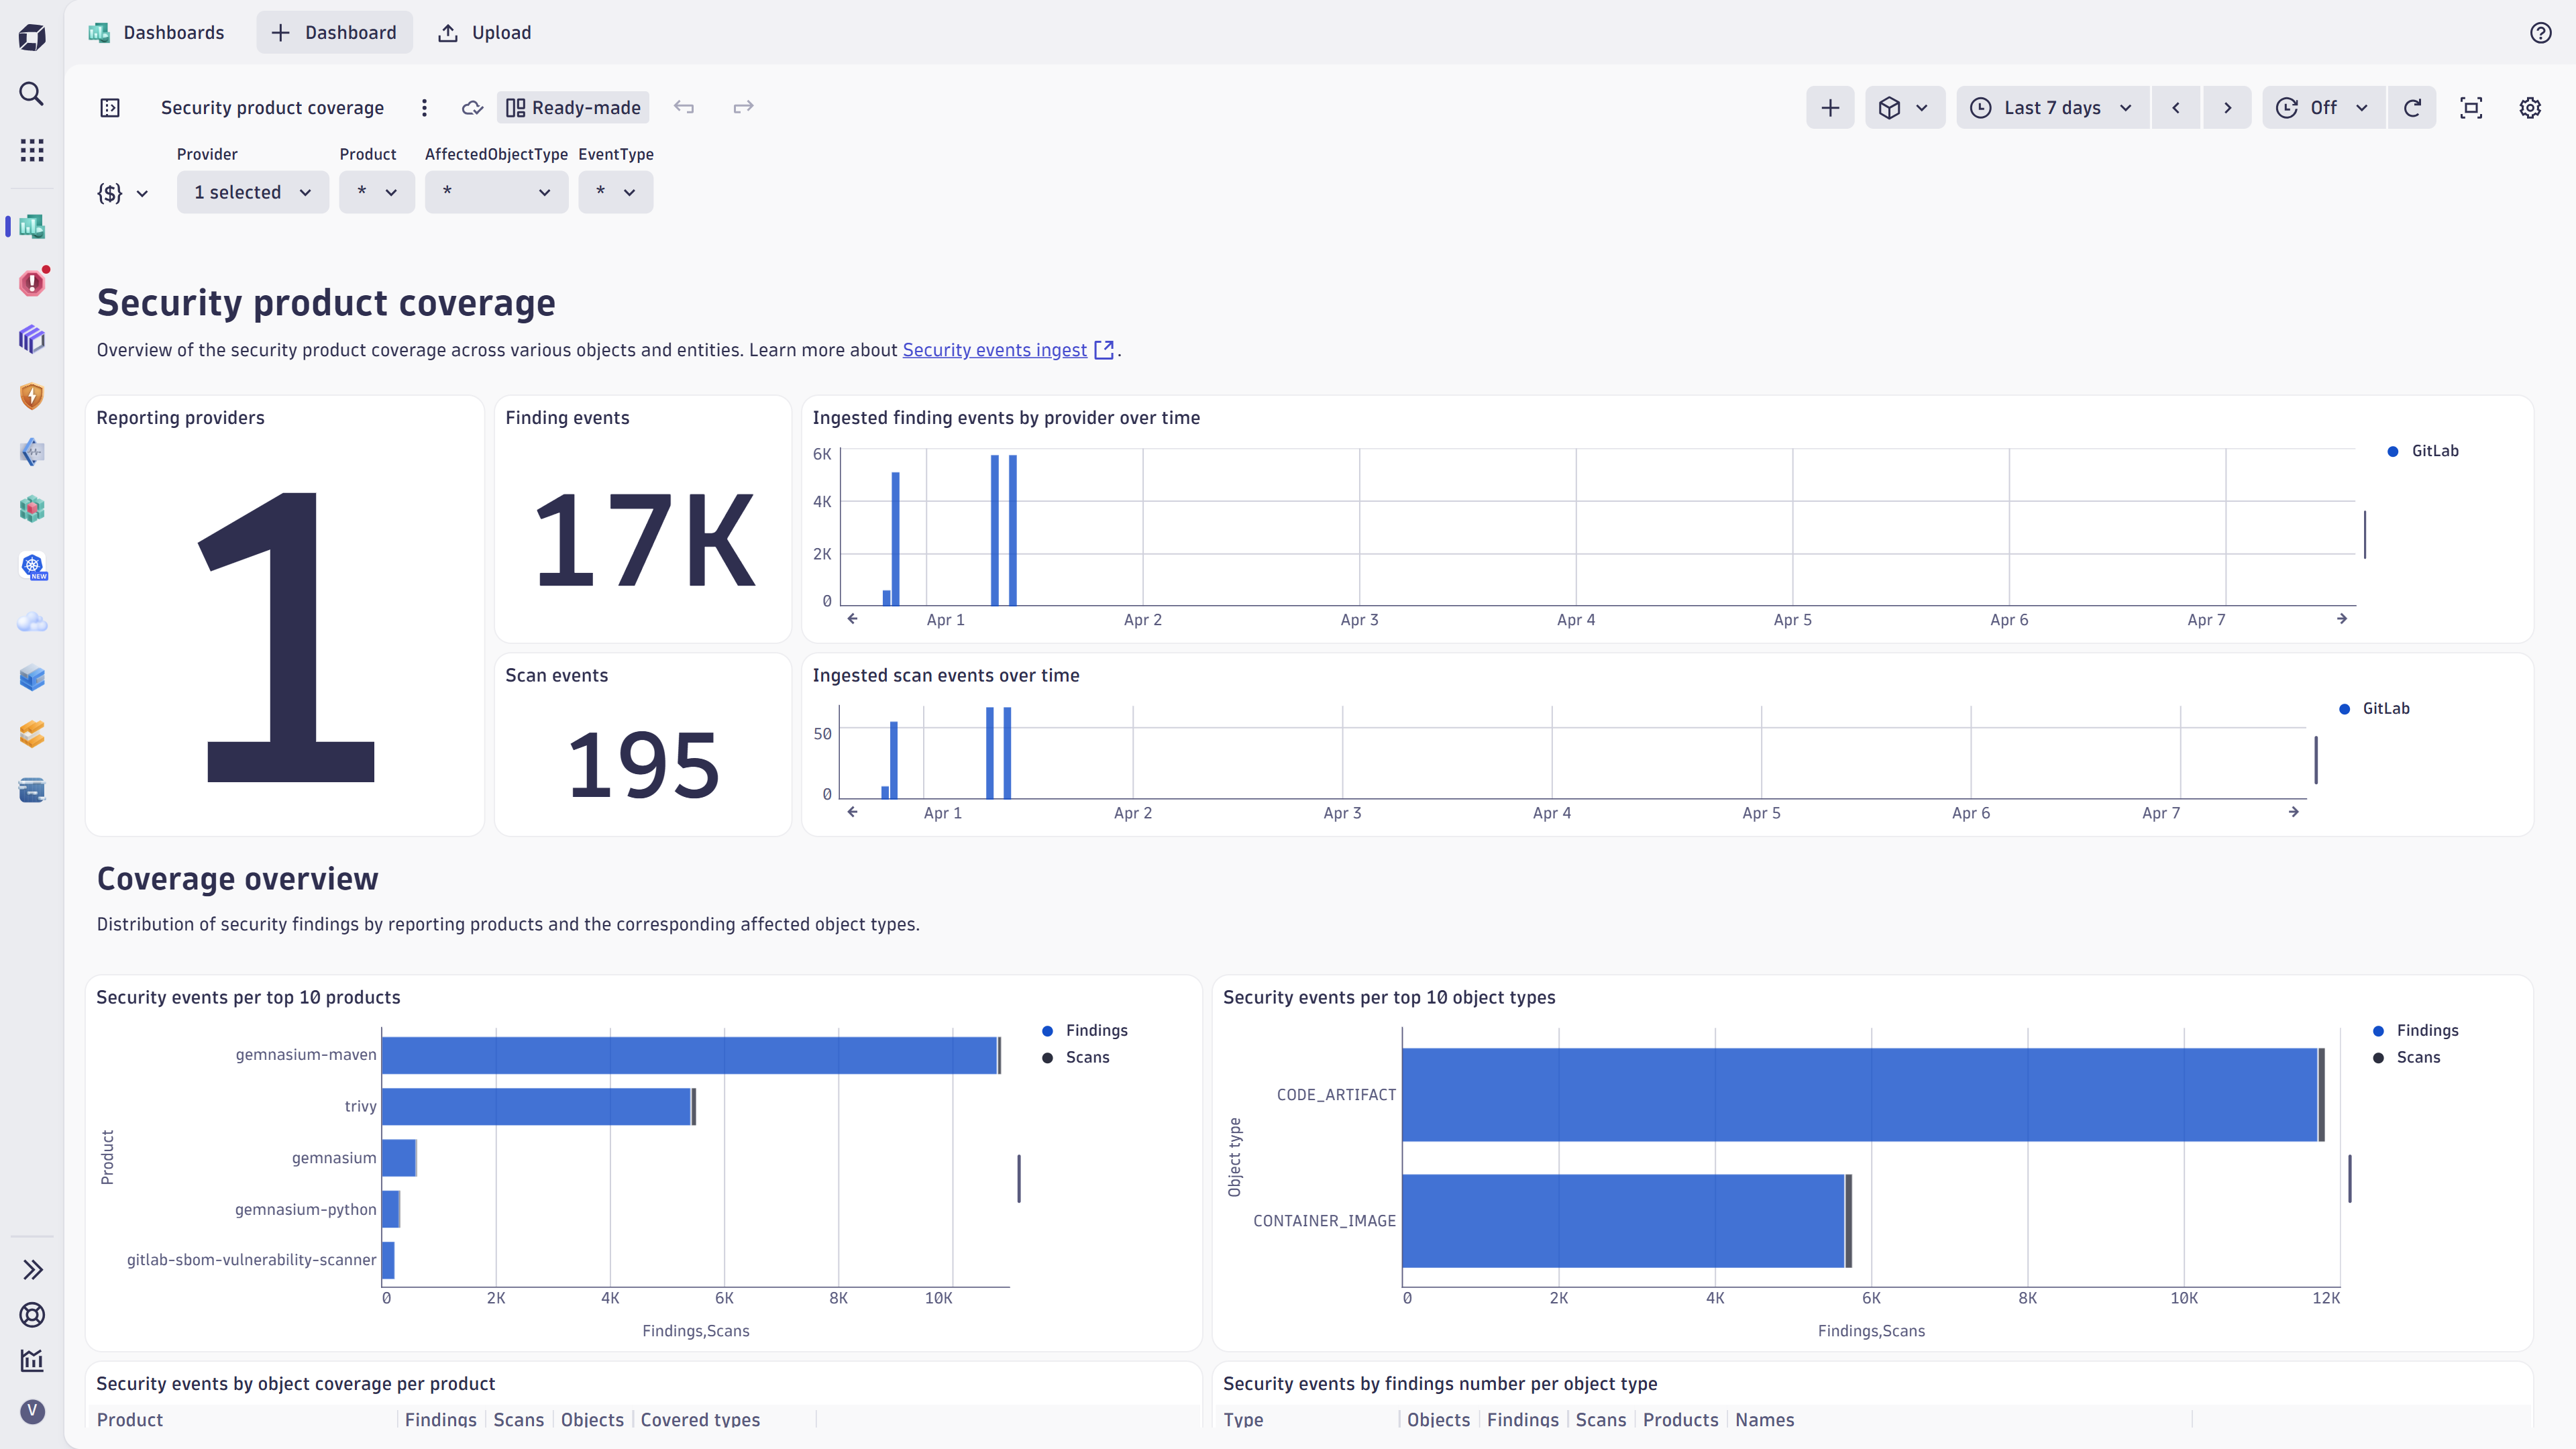Add a new tile with plus button
Screen dimensions: 2576x1449
tap(1830, 108)
